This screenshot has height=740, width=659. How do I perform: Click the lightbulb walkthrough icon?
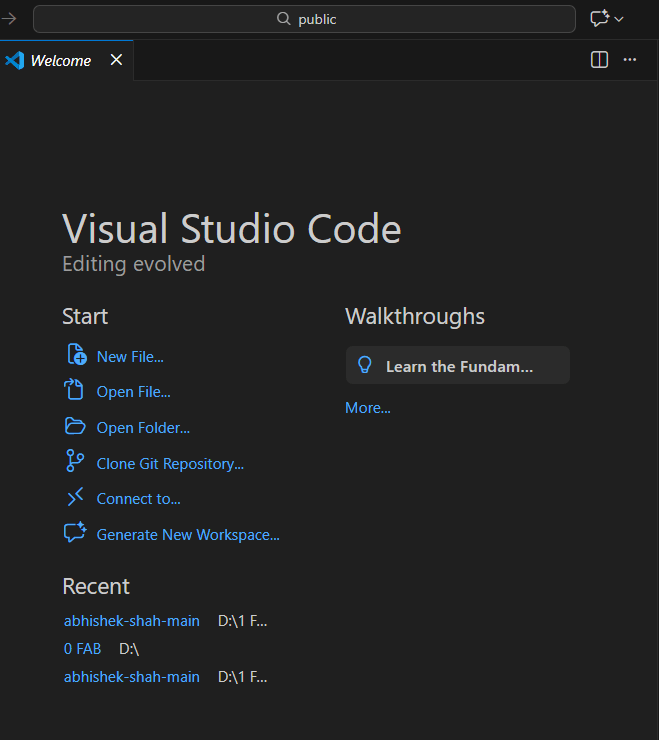(x=365, y=365)
